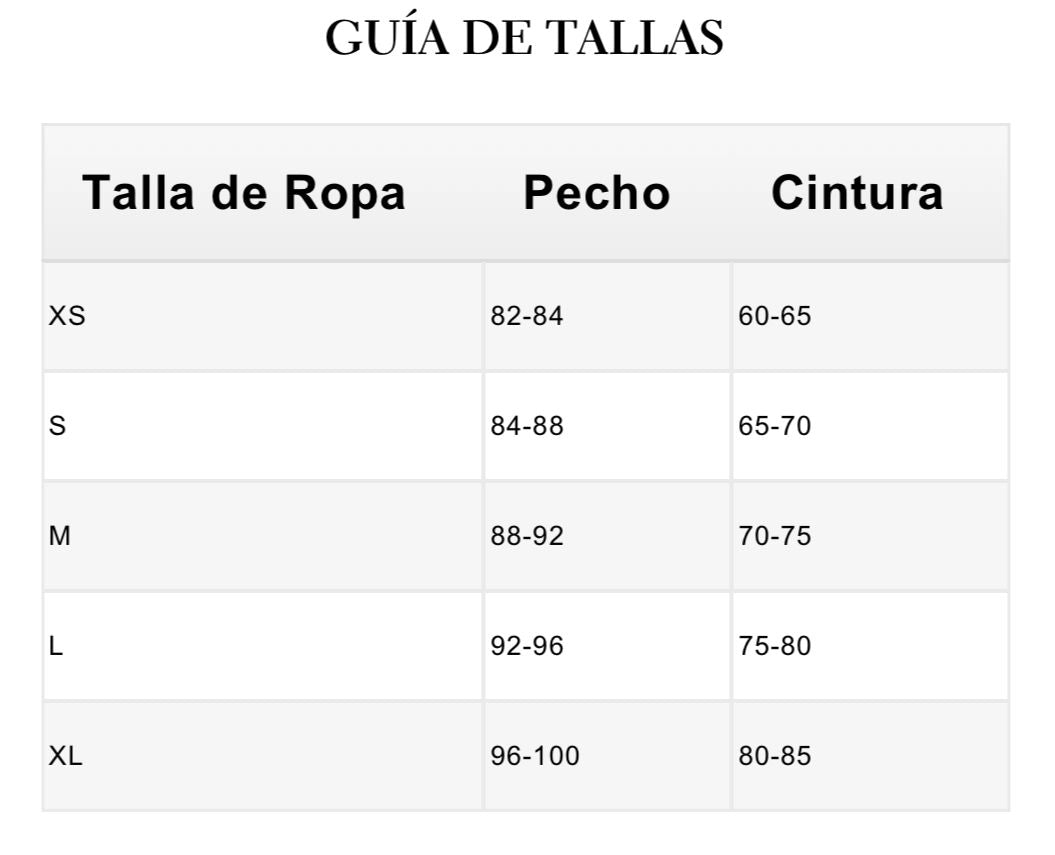The height and width of the screenshot is (855, 1055).
Task: Select the Talla de Ropa column header
Action: click(244, 192)
